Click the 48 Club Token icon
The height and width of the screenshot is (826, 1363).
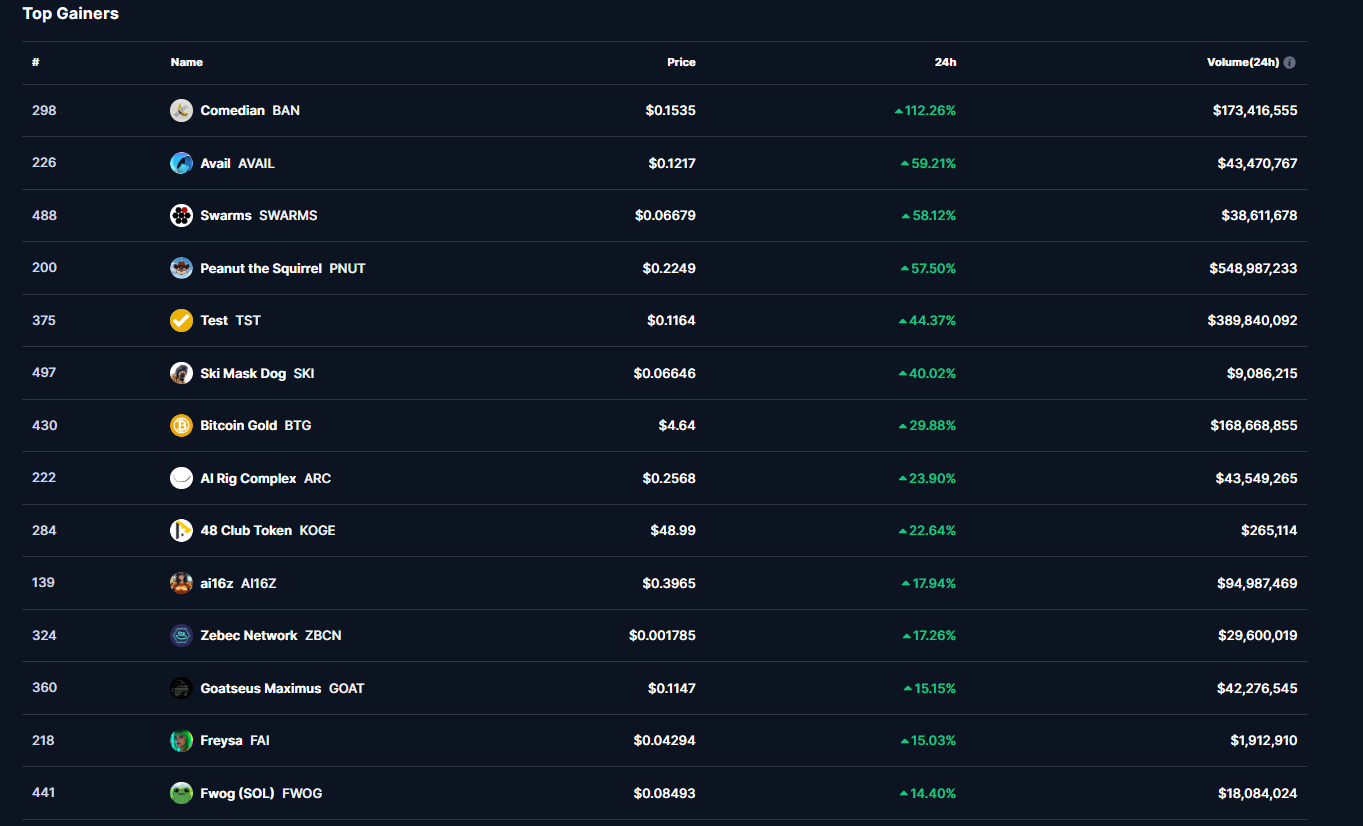[x=181, y=531]
